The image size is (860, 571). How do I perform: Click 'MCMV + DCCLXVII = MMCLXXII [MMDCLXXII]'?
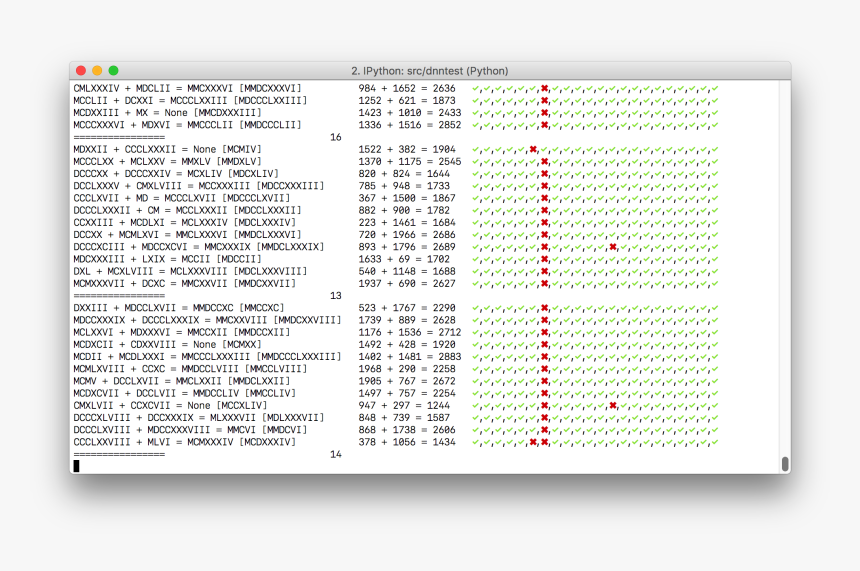pyautogui.click(x=182, y=381)
